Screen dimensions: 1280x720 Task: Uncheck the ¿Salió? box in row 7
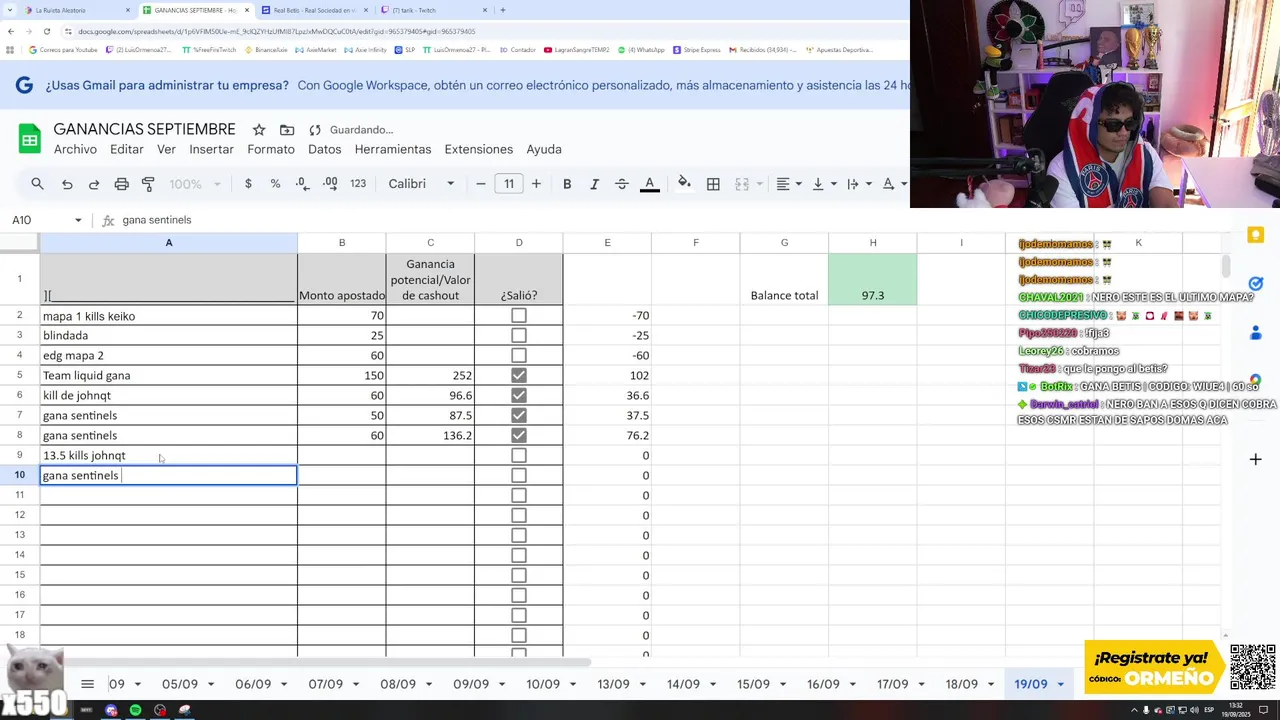click(518, 416)
